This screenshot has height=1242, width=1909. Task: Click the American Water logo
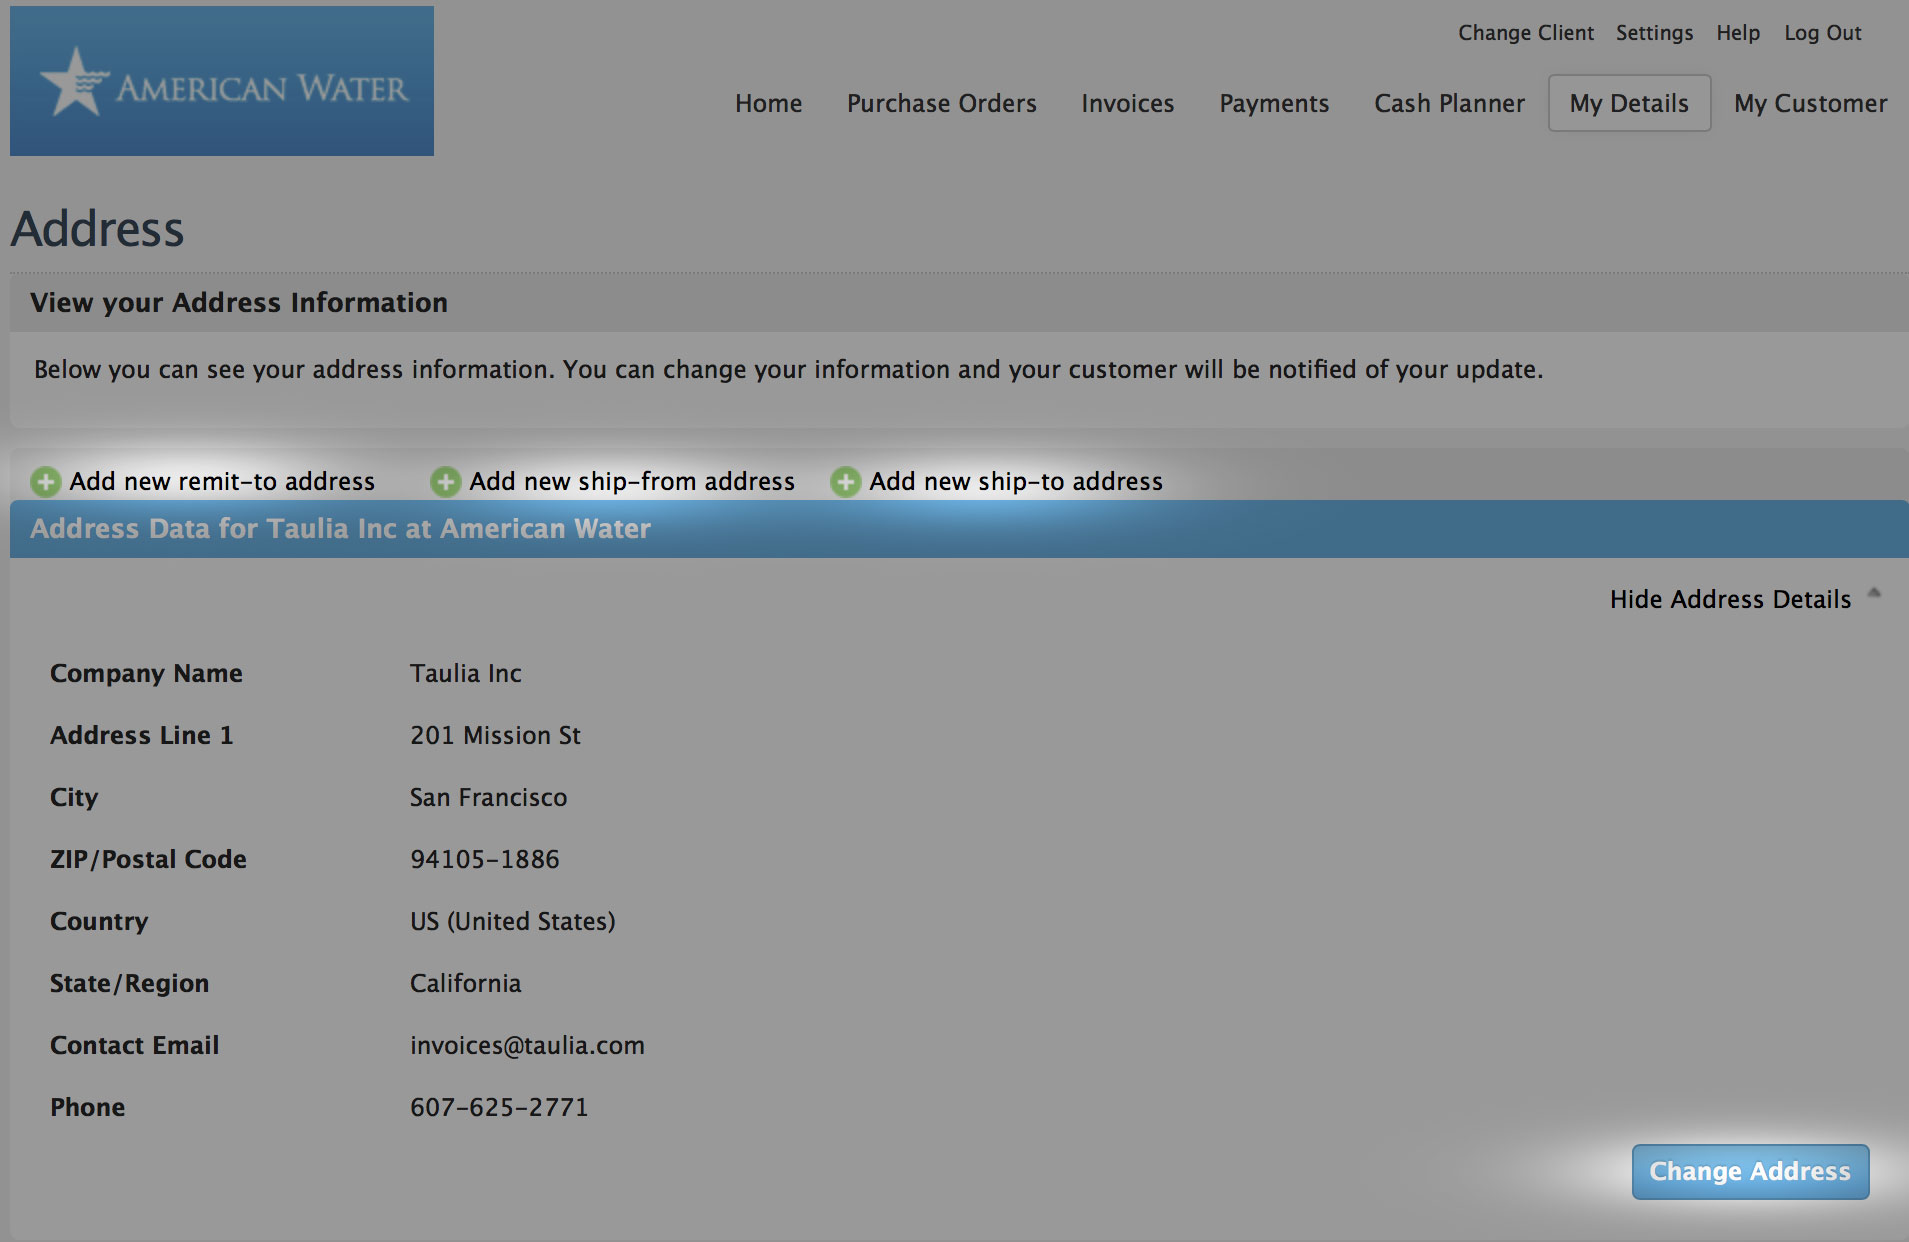point(222,81)
